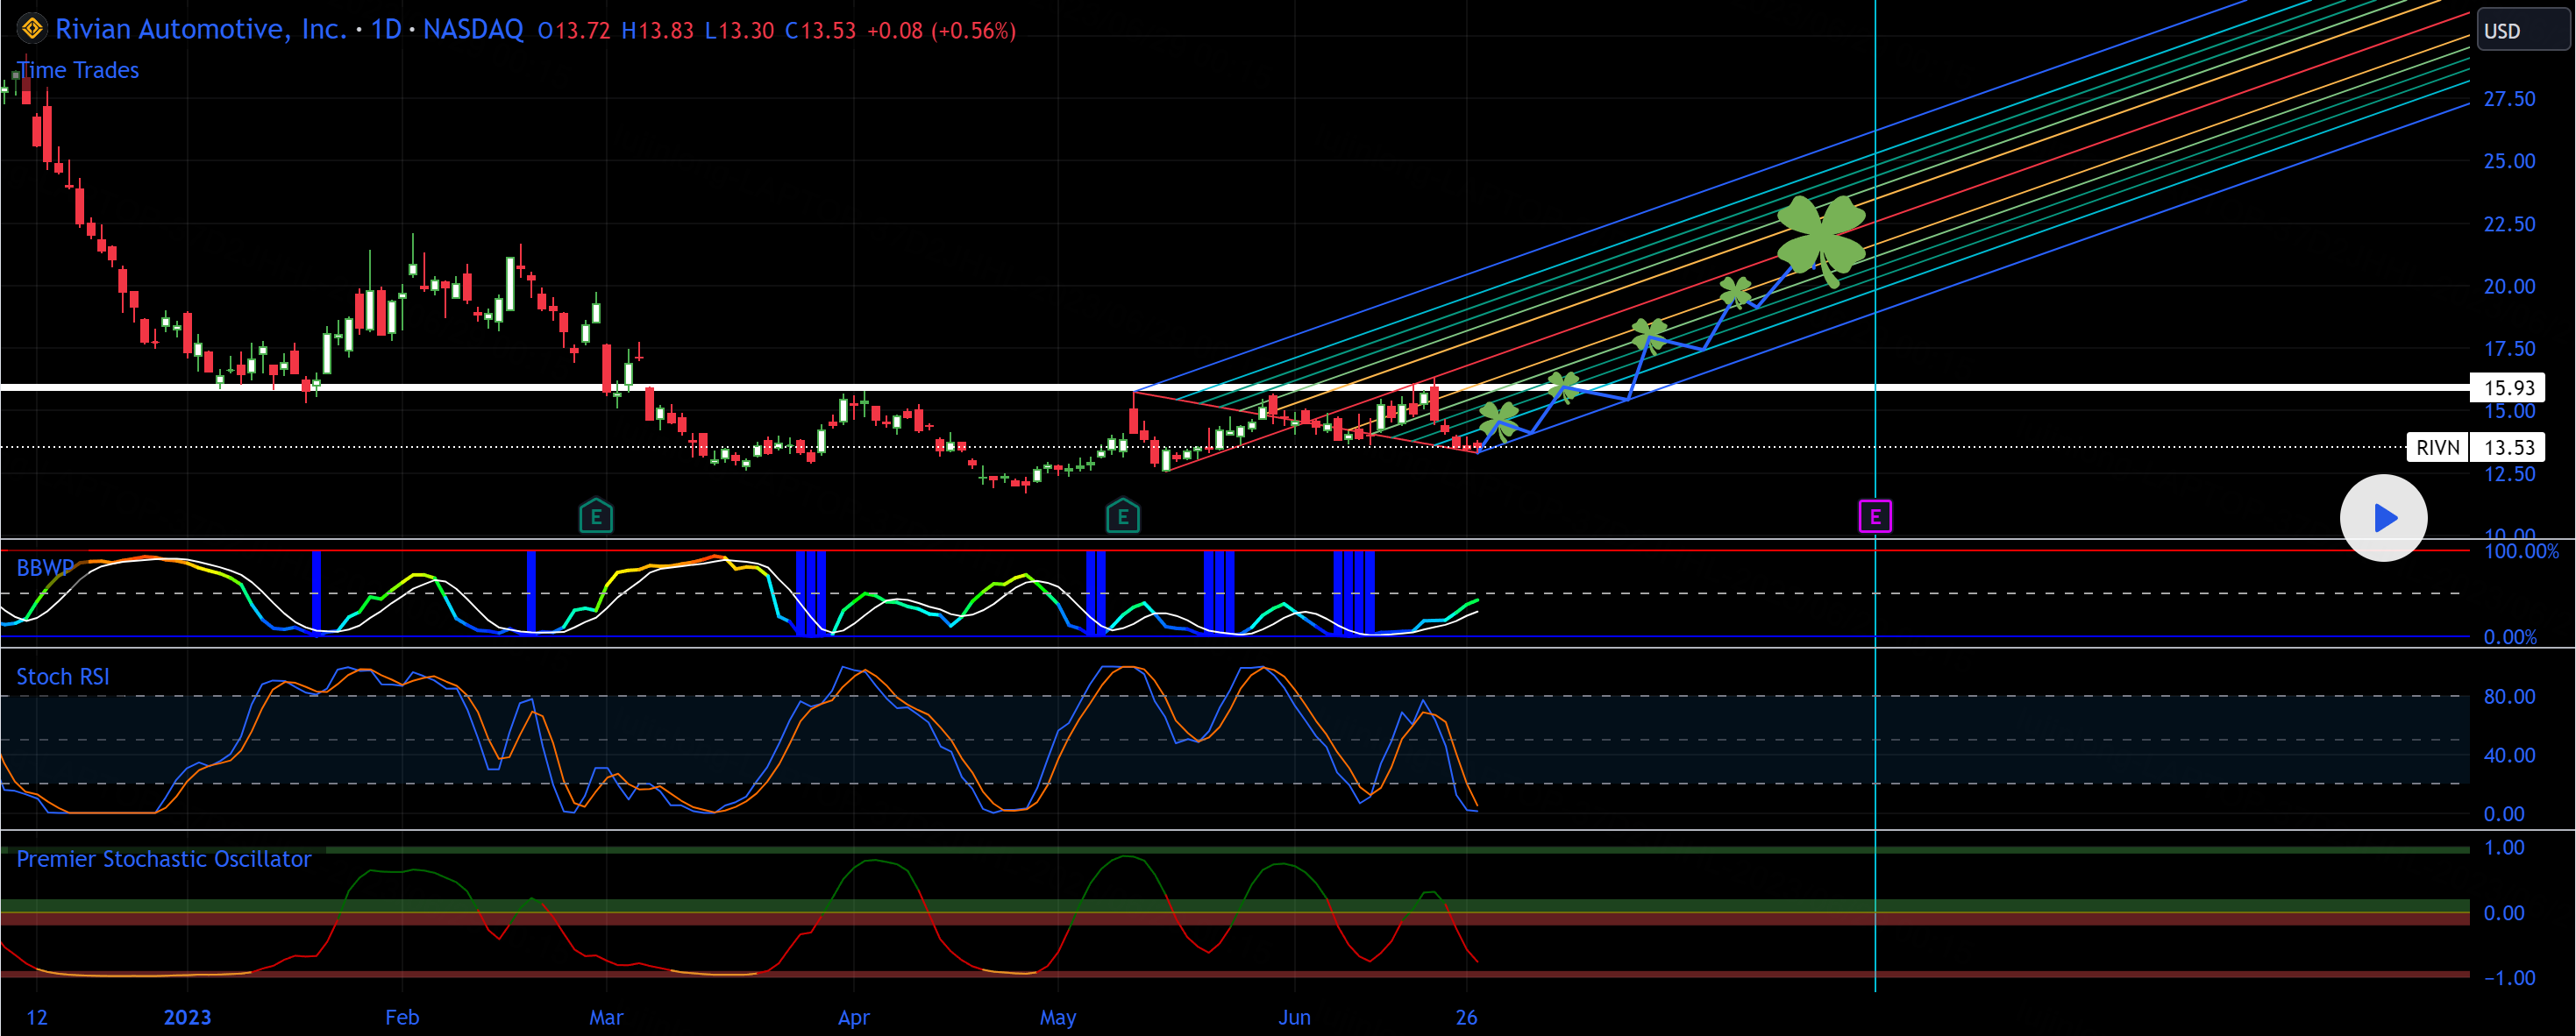2576x1036 pixels.
Task: Click the 13.53 current price label
Action: [2508, 447]
